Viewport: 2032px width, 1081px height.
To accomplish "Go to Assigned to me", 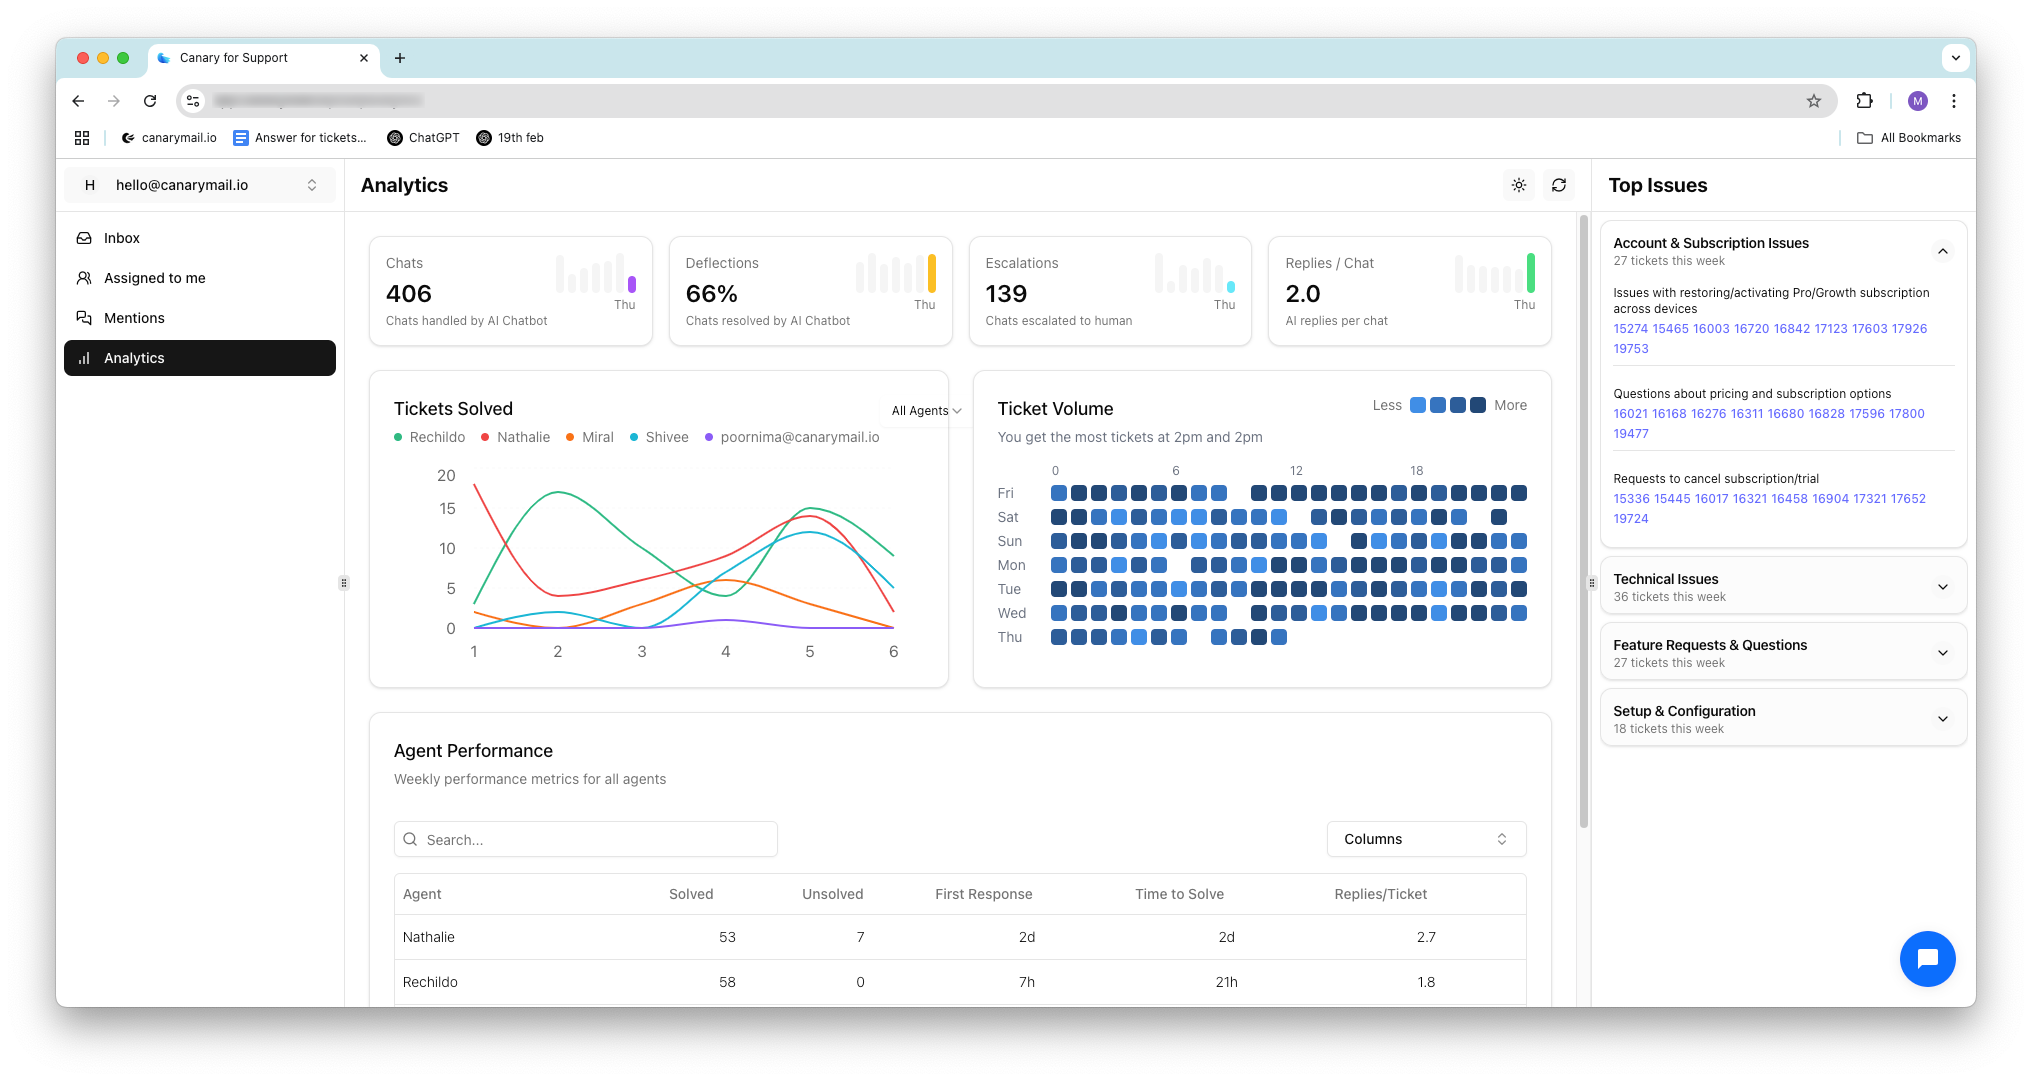I will click(x=154, y=278).
